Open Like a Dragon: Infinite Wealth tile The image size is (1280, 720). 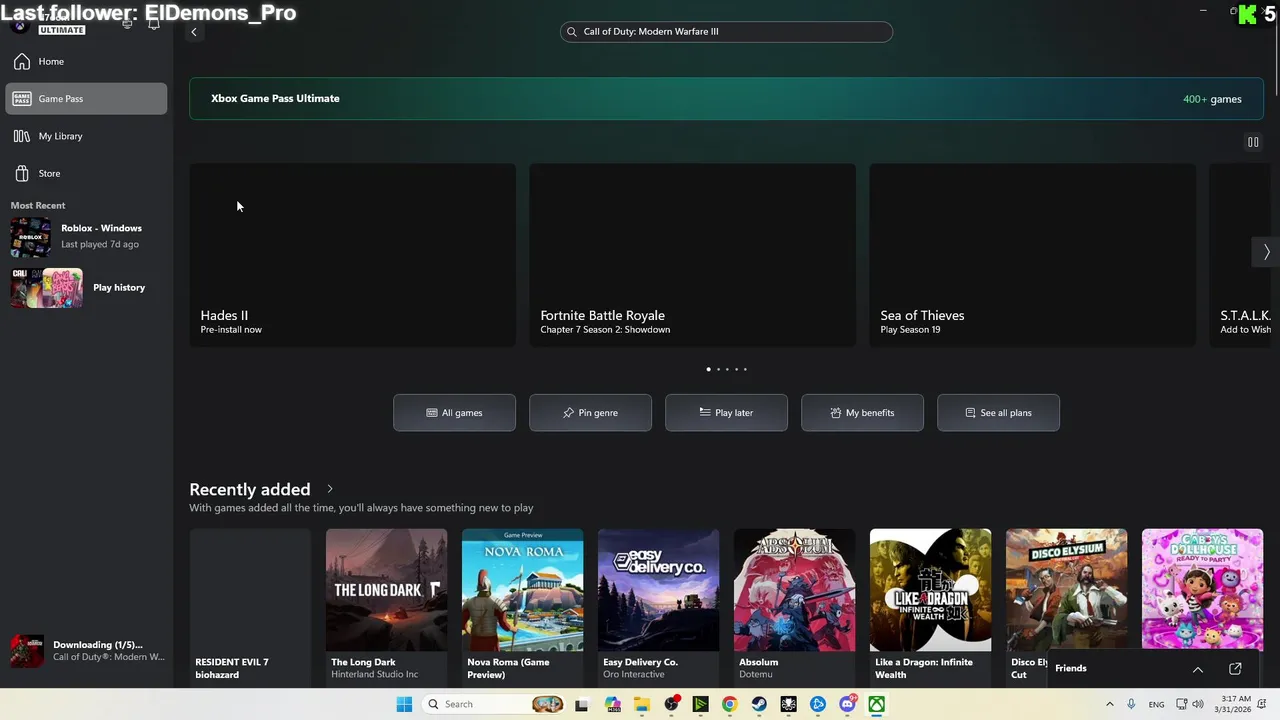click(930, 607)
